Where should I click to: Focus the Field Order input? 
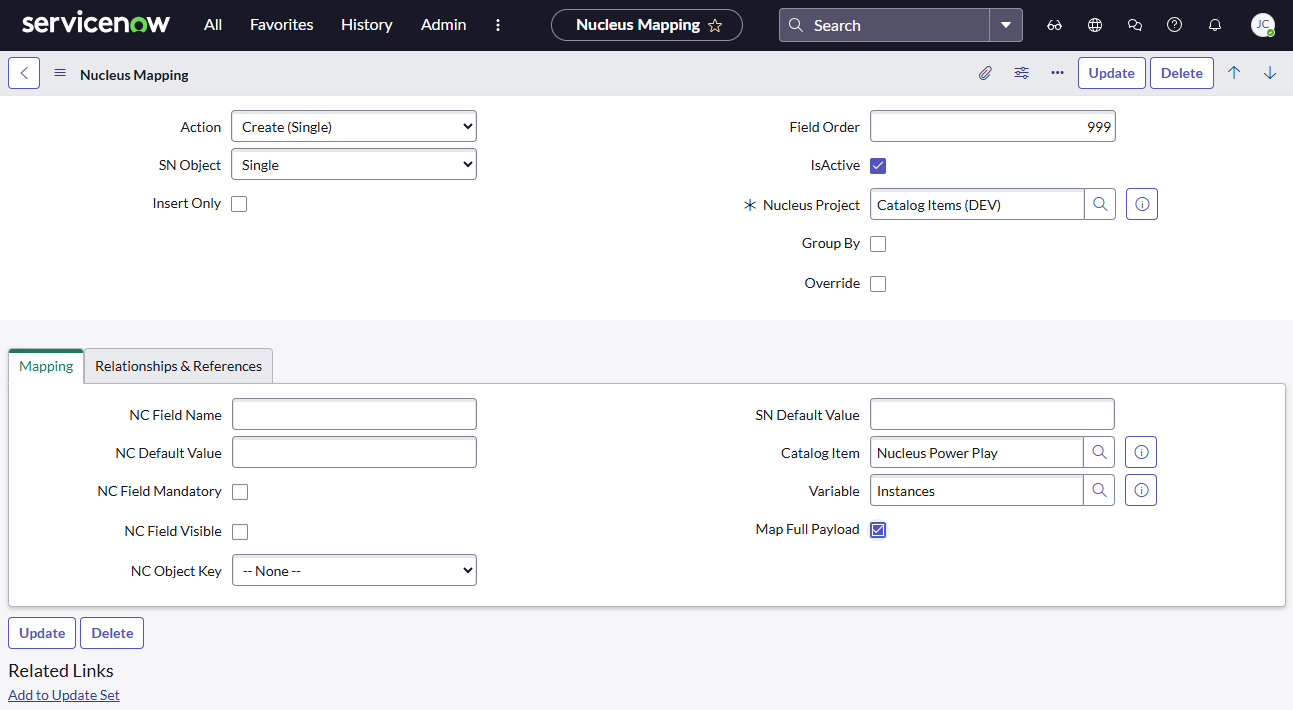click(x=993, y=127)
